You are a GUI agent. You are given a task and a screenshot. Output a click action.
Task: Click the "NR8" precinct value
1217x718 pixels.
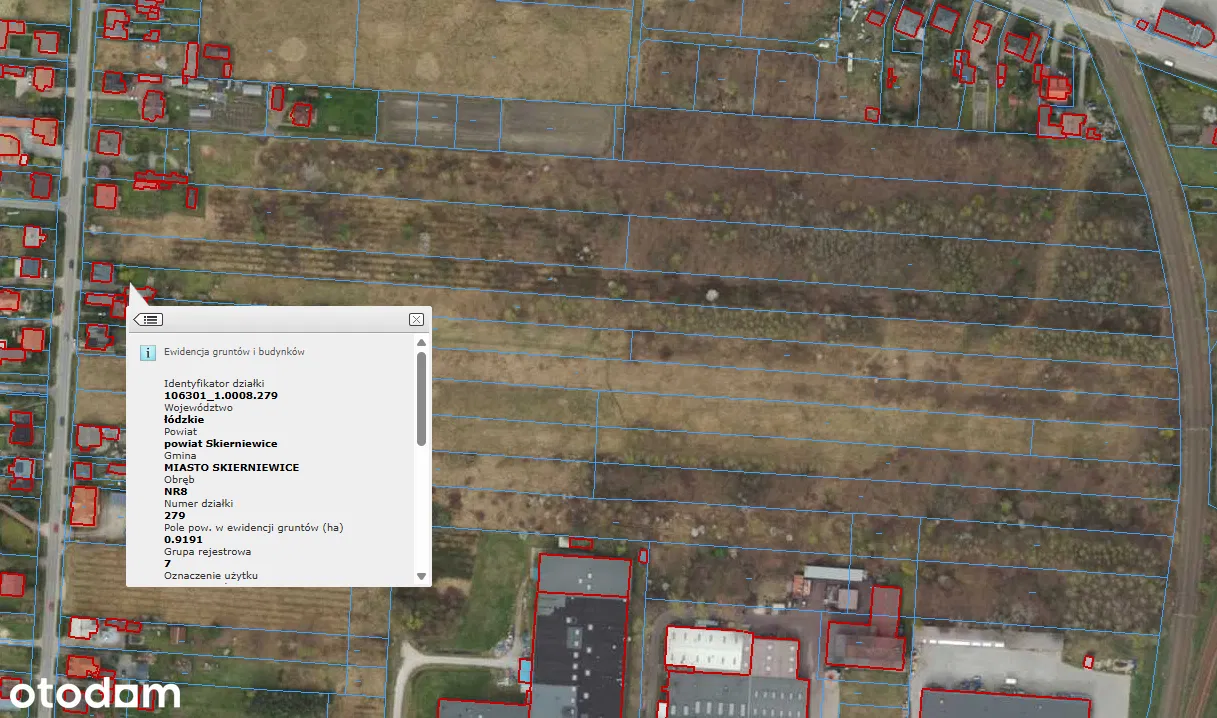click(176, 491)
